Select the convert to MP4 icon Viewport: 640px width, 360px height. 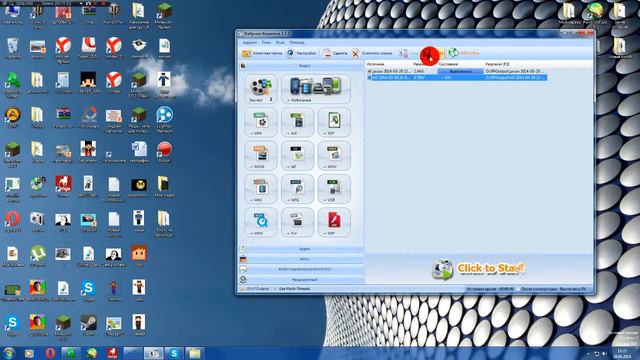click(261, 122)
